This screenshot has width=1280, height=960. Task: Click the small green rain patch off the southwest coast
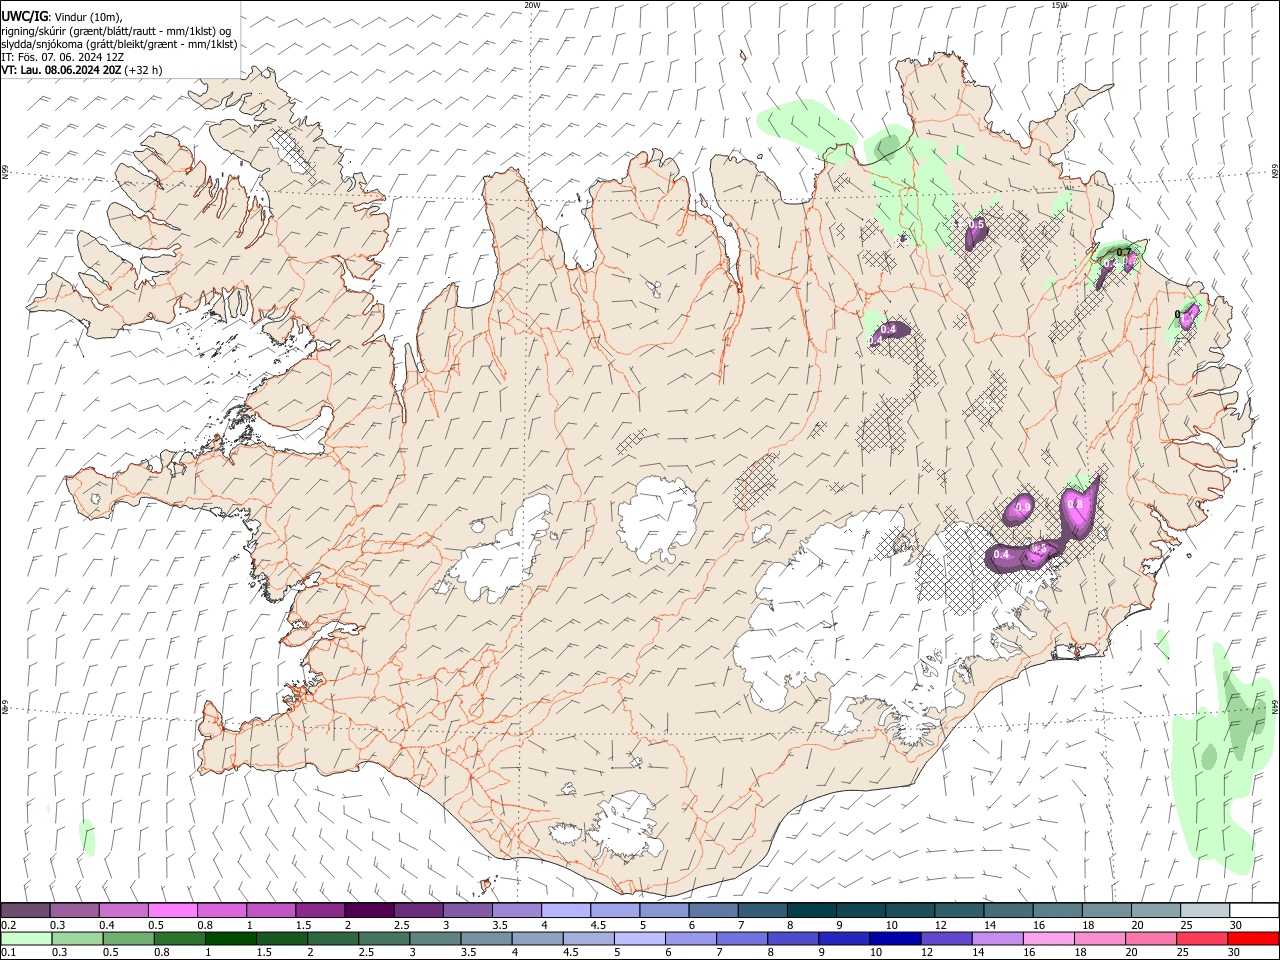(87, 836)
